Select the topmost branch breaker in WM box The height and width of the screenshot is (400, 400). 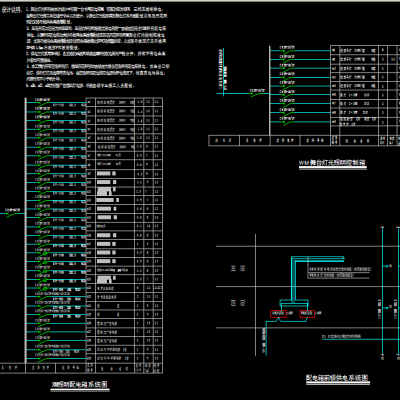(x=287, y=49)
